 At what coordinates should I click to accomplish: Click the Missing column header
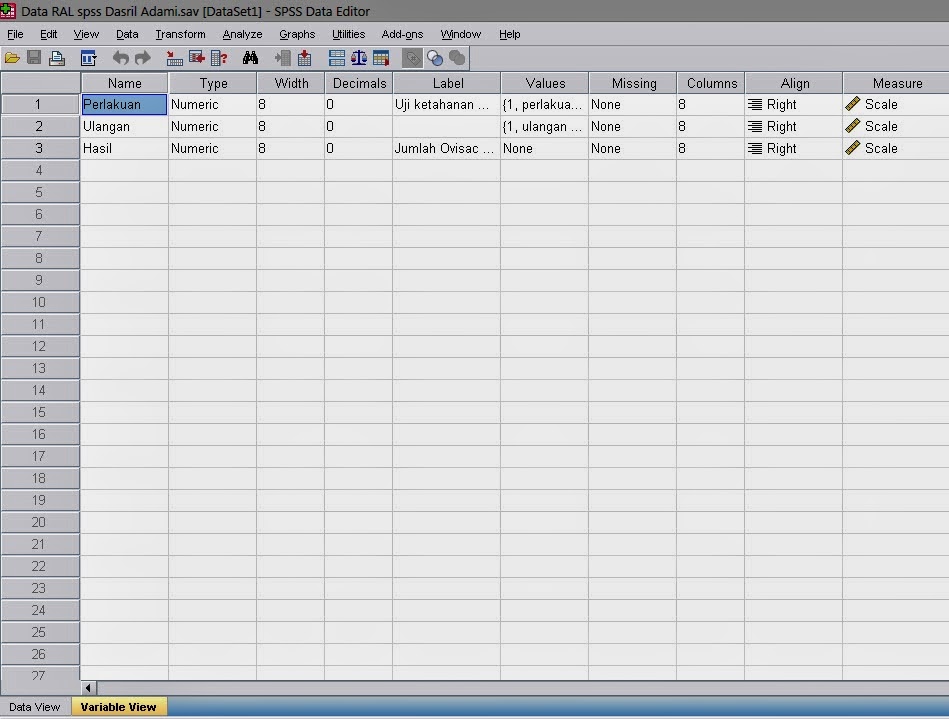click(x=633, y=83)
